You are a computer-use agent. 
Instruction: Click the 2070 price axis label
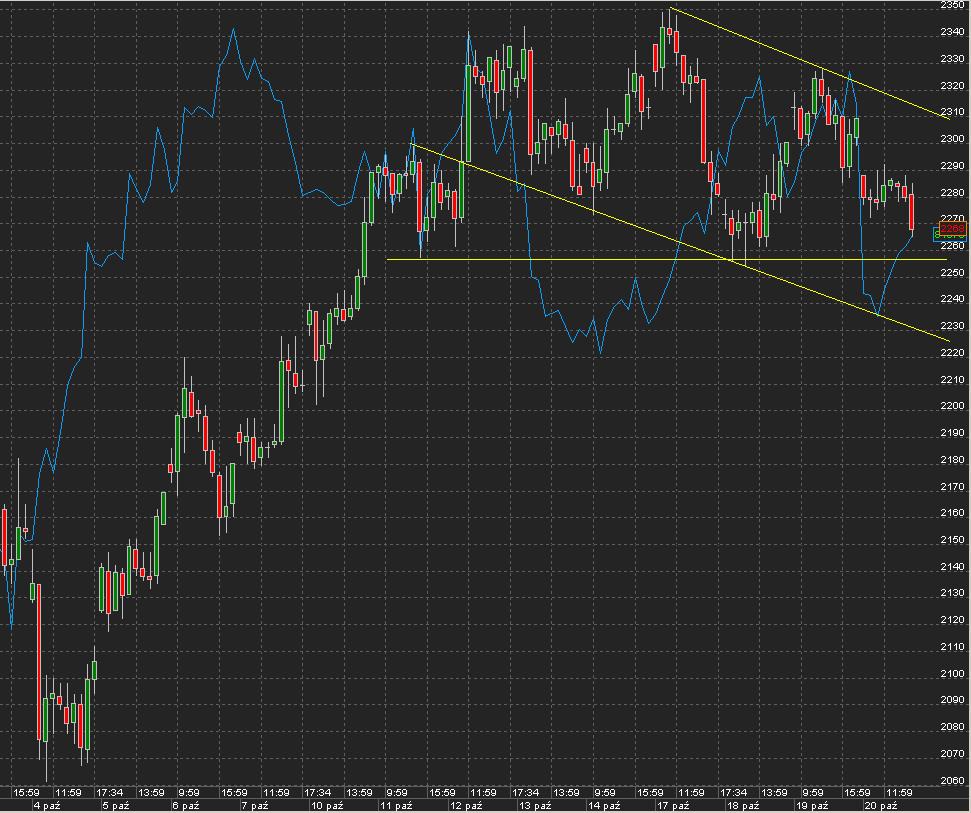point(952,754)
